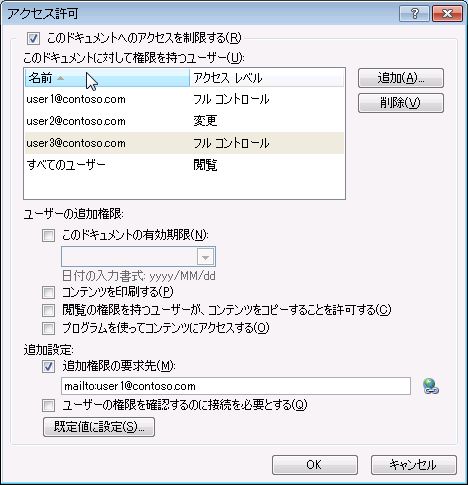The width and height of the screenshot is (468, 485).
Task: Confirm with the OK button
Action: (315, 465)
